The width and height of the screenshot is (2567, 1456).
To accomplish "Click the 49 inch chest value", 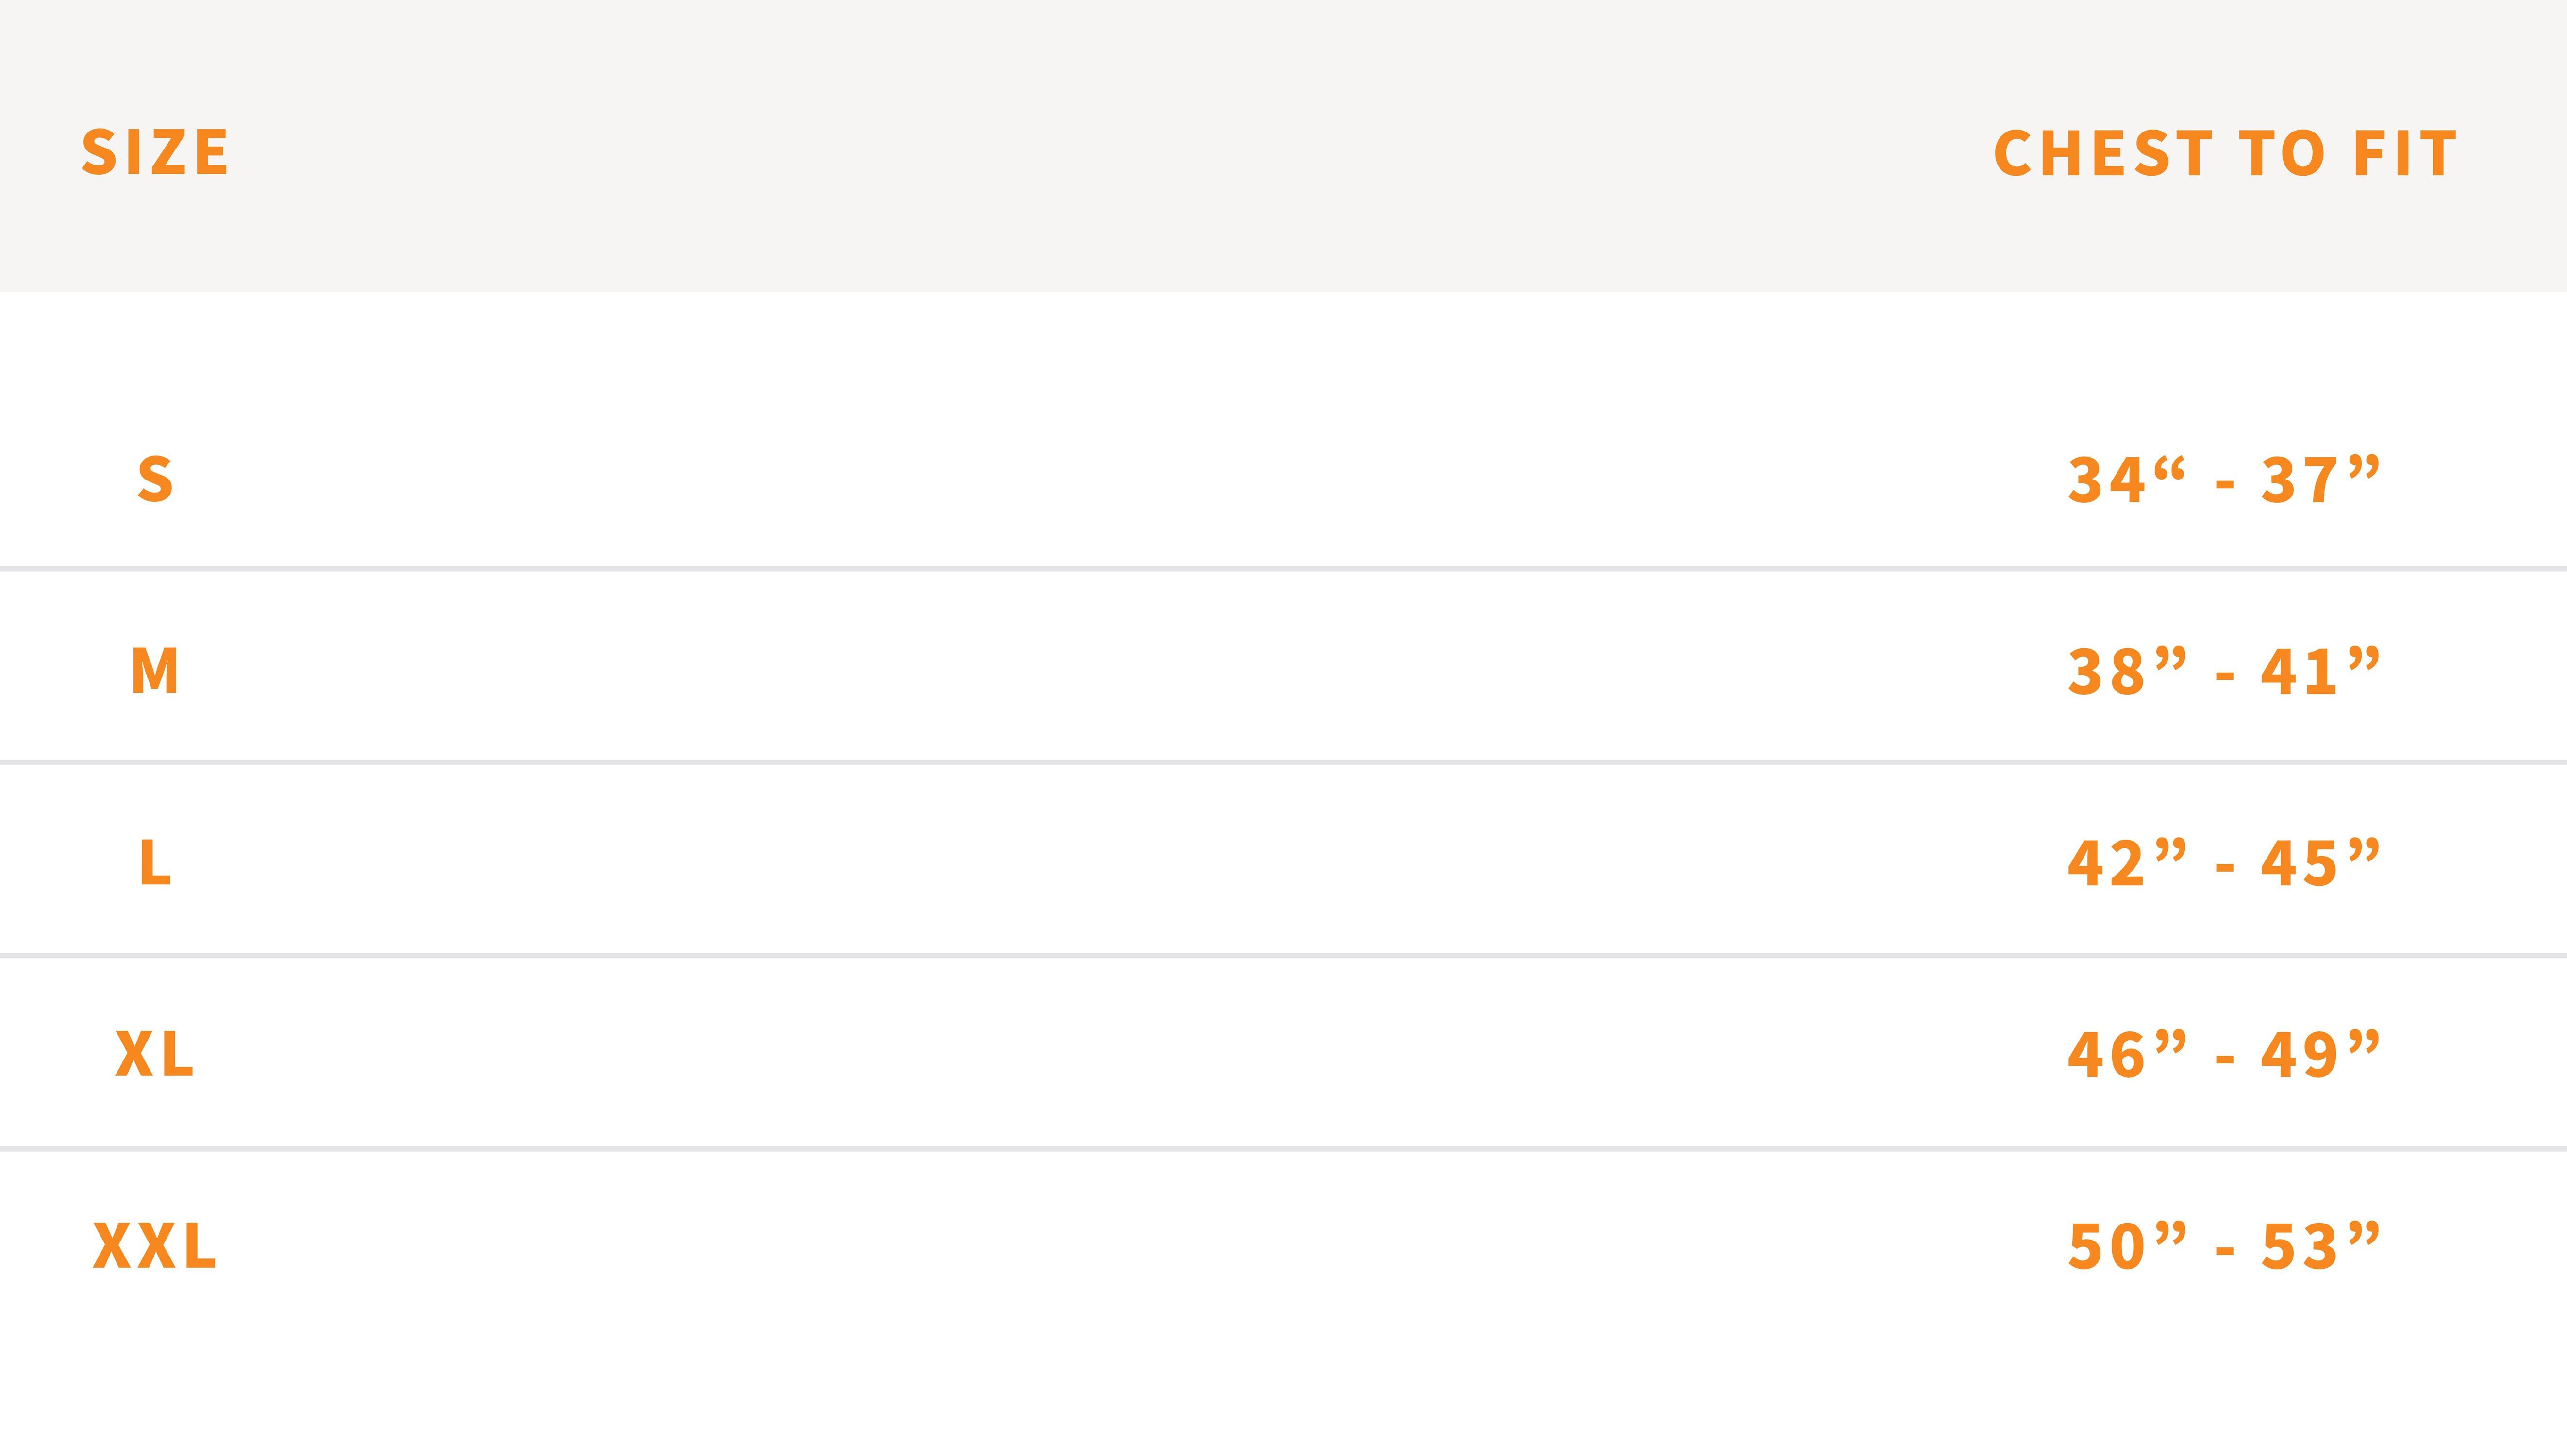I will (2321, 1054).
